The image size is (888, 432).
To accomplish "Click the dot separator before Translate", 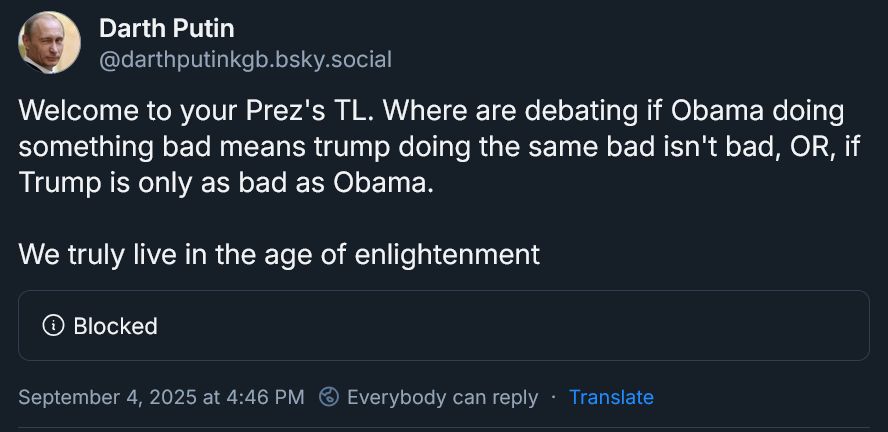I will point(553,397).
